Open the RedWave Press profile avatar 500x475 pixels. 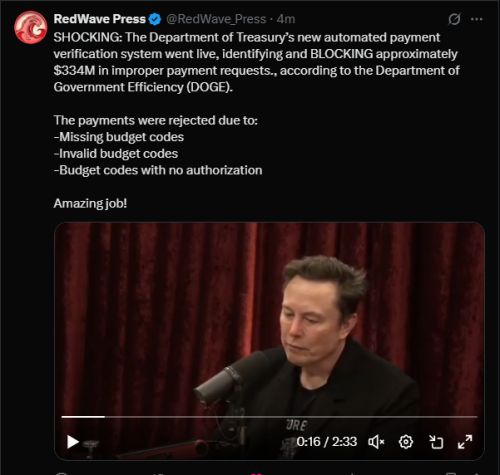(31, 27)
